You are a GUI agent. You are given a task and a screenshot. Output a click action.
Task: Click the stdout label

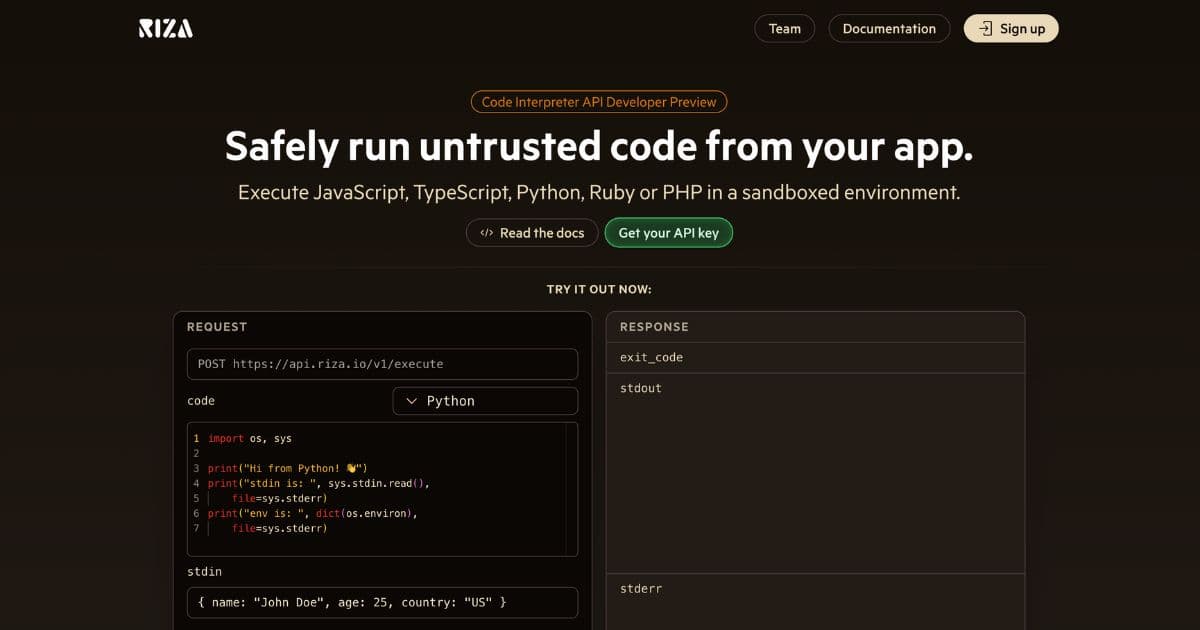(x=641, y=388)
